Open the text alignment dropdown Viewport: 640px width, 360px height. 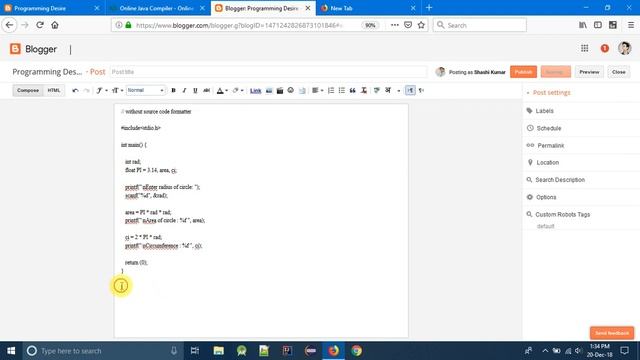317,91
